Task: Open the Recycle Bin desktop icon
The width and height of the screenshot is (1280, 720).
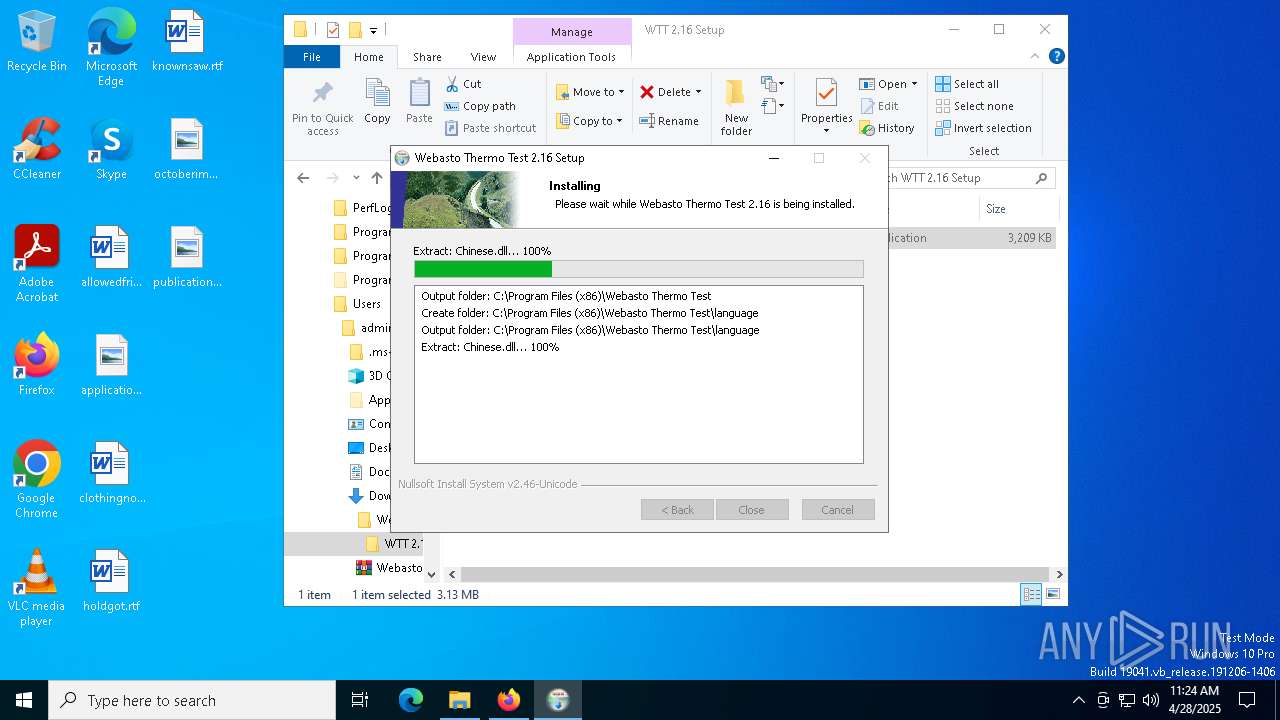Action: point(36,42)
